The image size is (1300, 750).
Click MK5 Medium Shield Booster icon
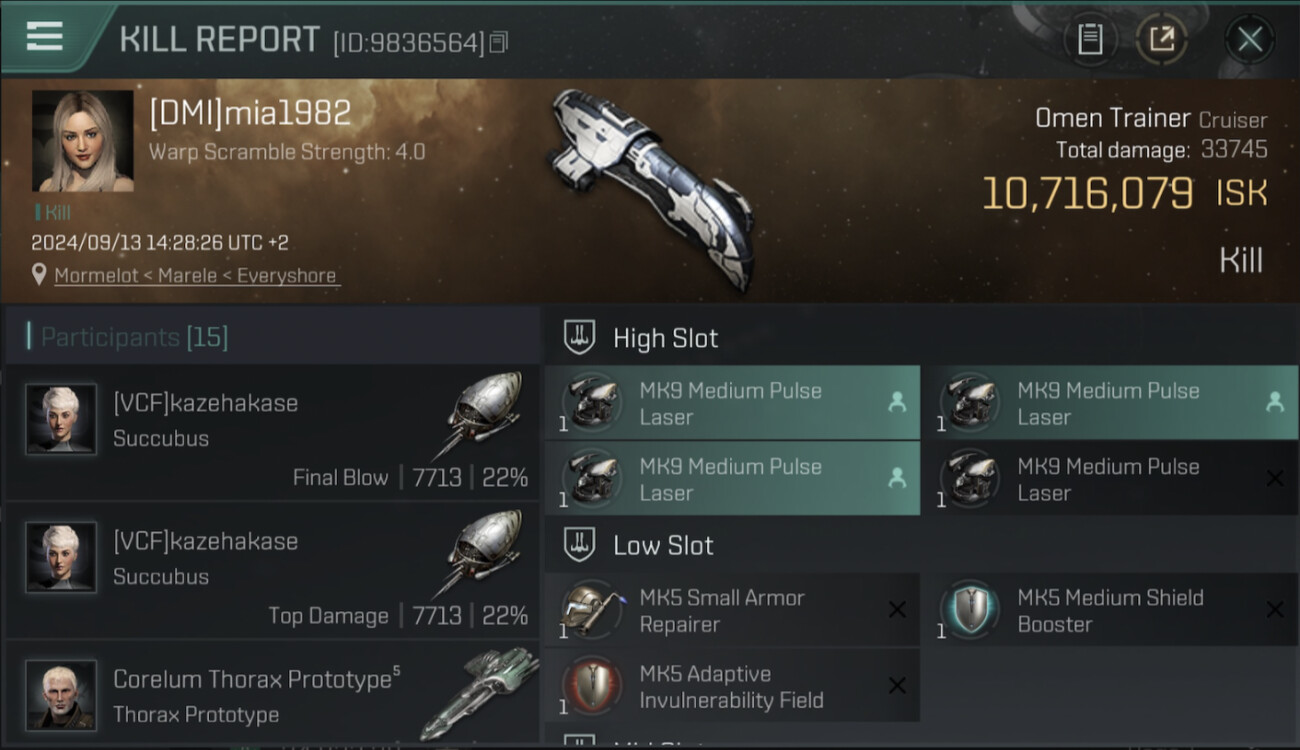coord(968,609)
